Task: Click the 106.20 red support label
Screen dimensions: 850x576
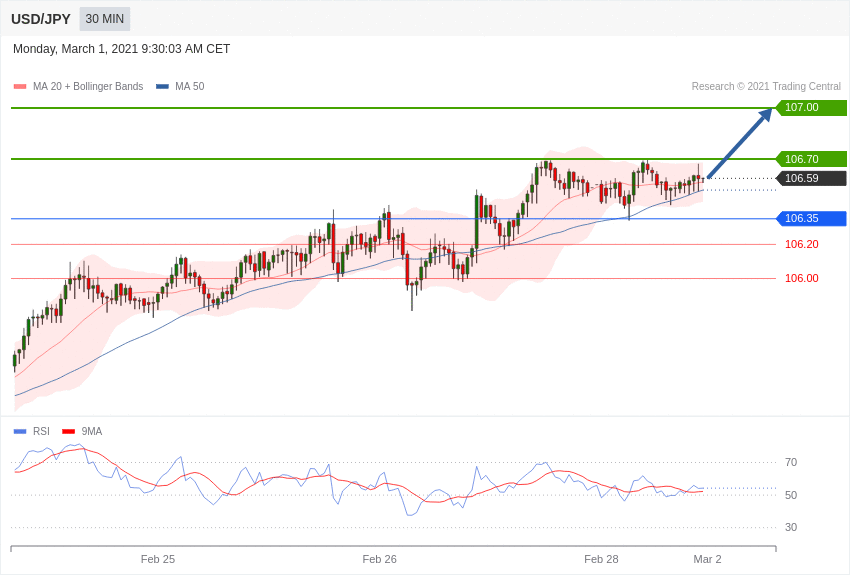Action: point(802,244)
